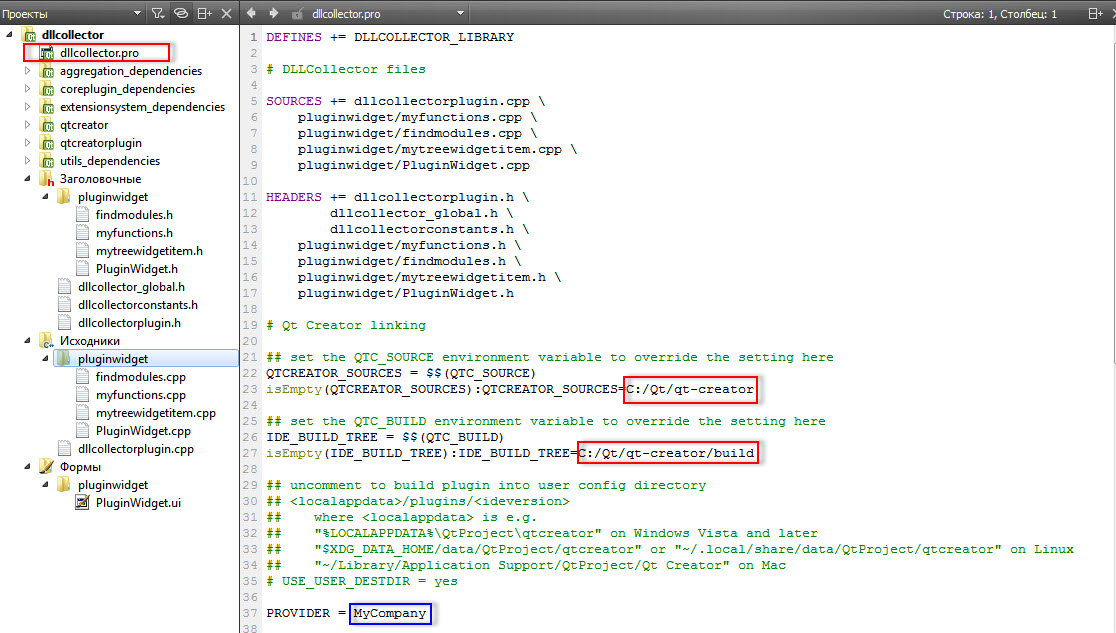Screen dimensions: 1116x633
Task: Open the Проекты view dropdown
Action: 137,13
